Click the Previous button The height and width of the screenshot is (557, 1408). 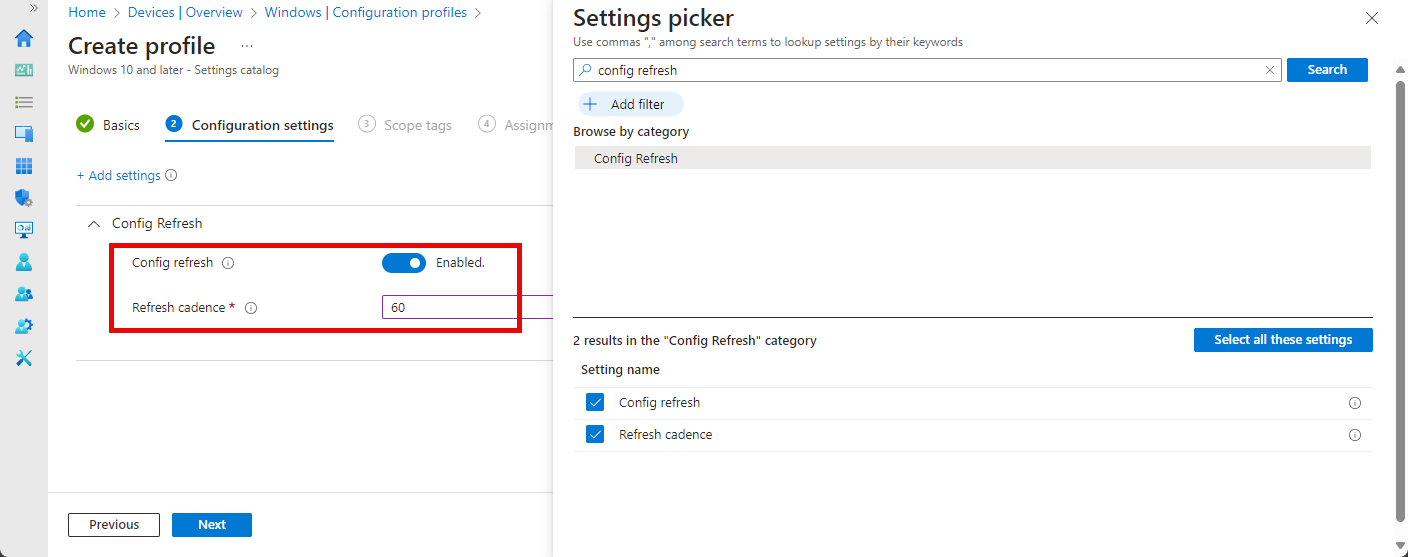click(114, 524)
